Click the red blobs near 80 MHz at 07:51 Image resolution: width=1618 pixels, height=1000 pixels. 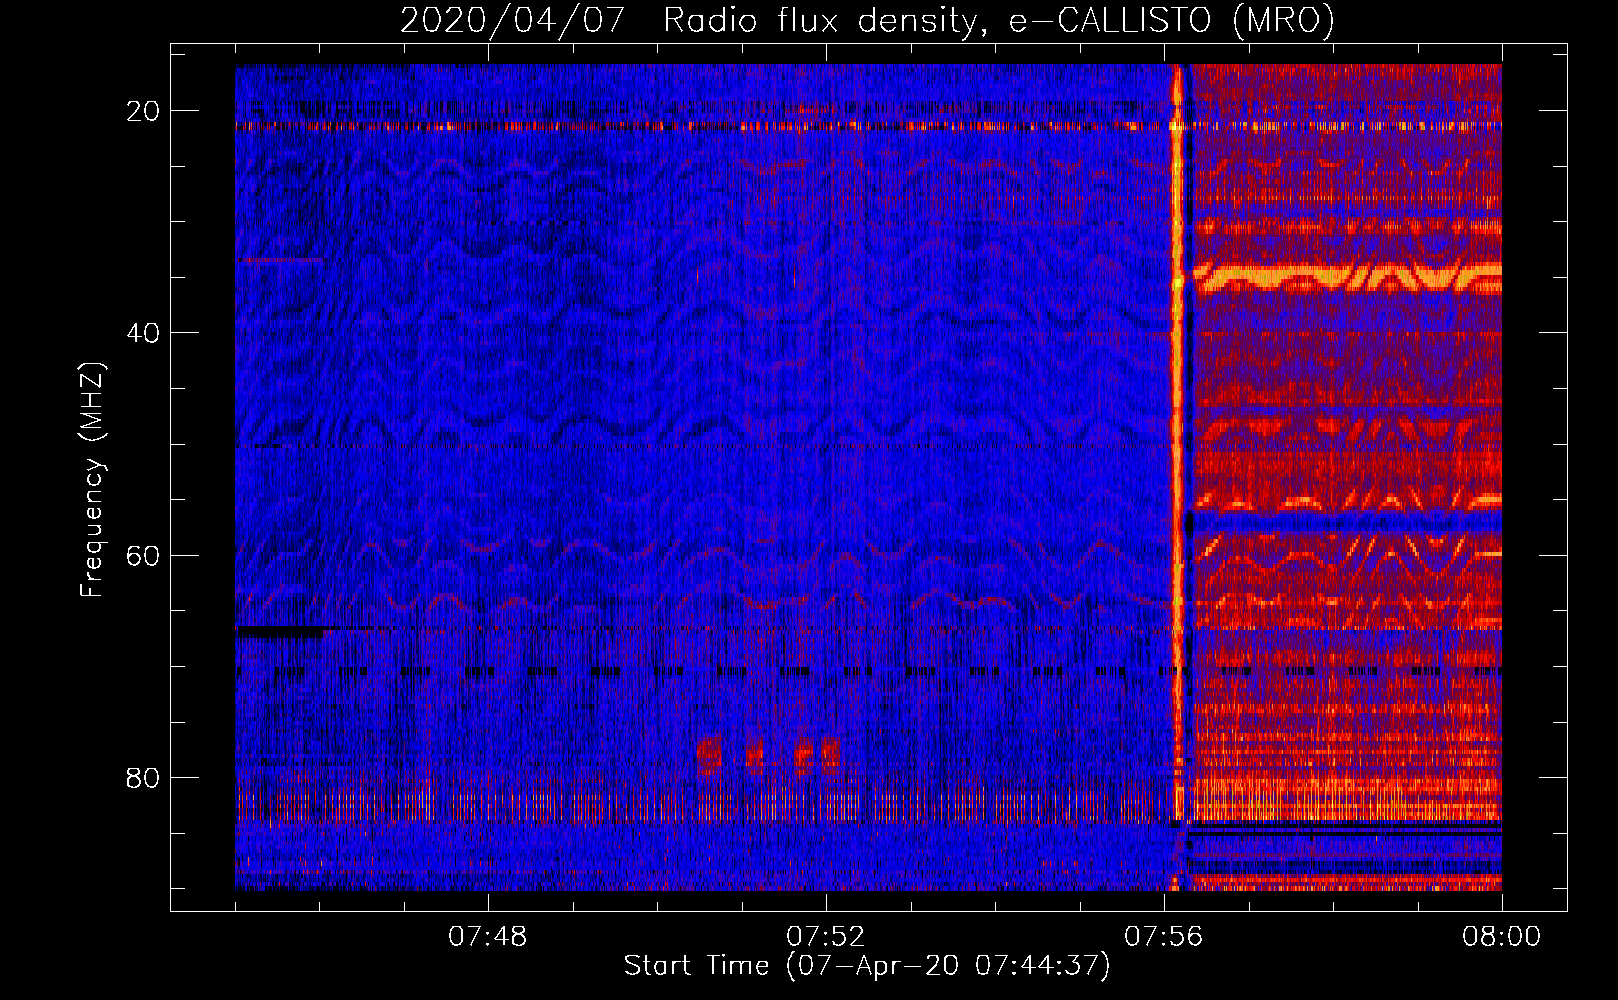[767, 755]
